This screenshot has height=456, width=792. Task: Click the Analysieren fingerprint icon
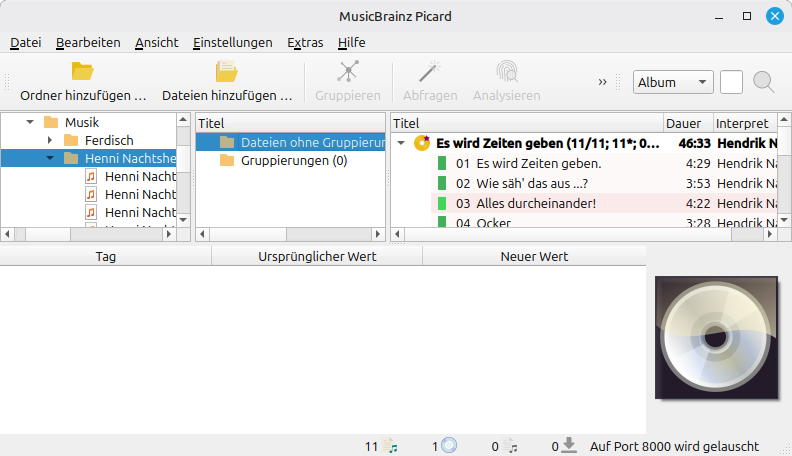coord(506,71)
